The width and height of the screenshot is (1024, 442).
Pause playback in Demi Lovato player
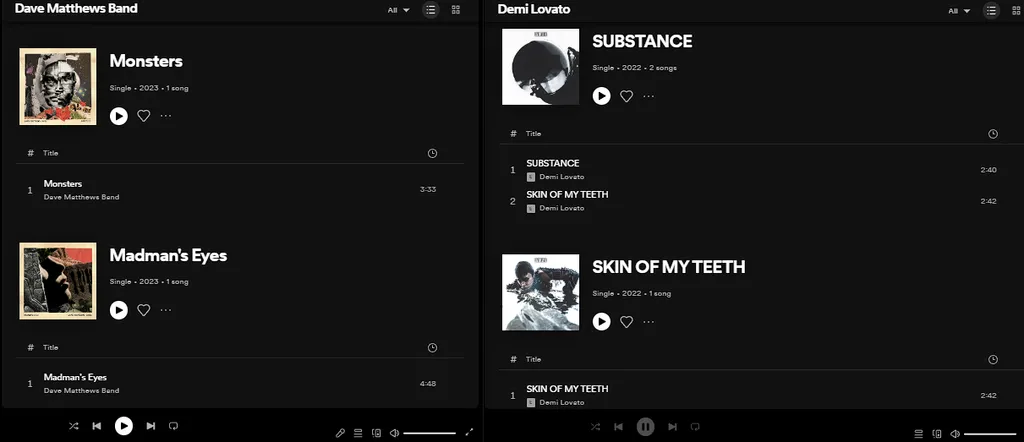point(645,427)
